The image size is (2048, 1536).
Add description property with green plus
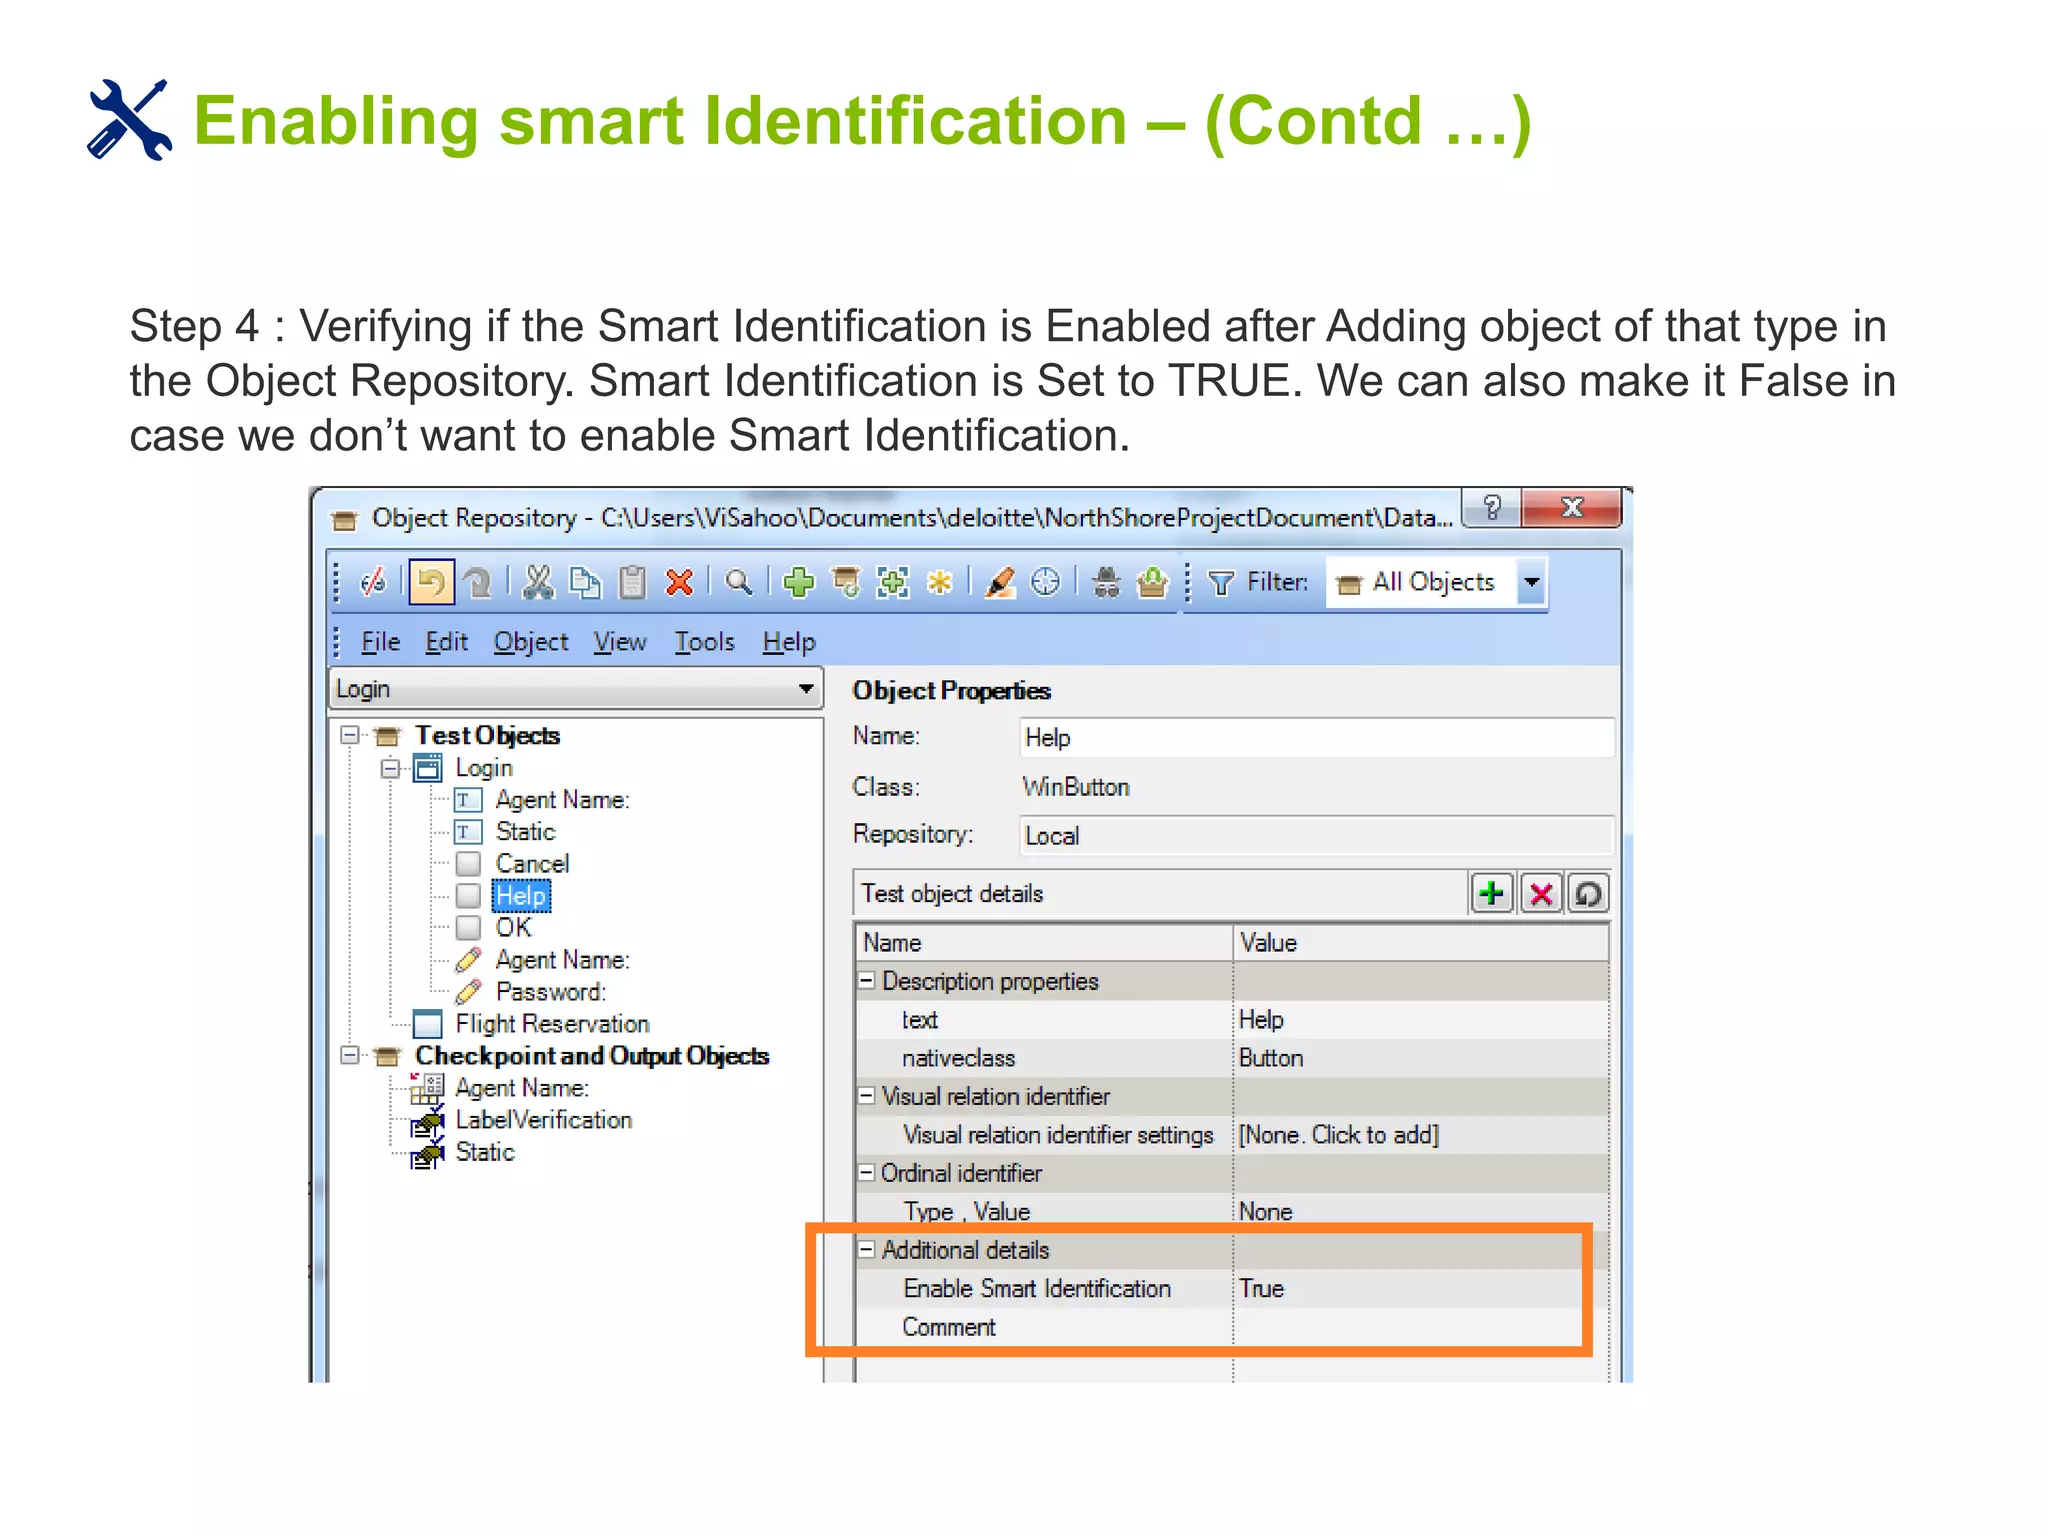pos(1492,893)
